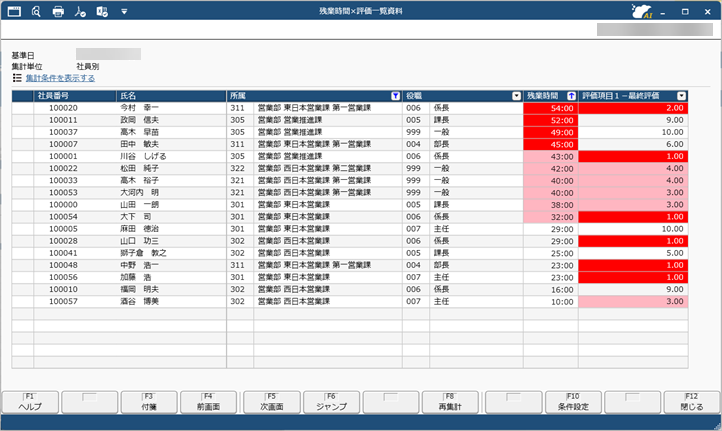
Task: Click evaluation 5.00 in 獅子倉 row
Action: [633, 253]
